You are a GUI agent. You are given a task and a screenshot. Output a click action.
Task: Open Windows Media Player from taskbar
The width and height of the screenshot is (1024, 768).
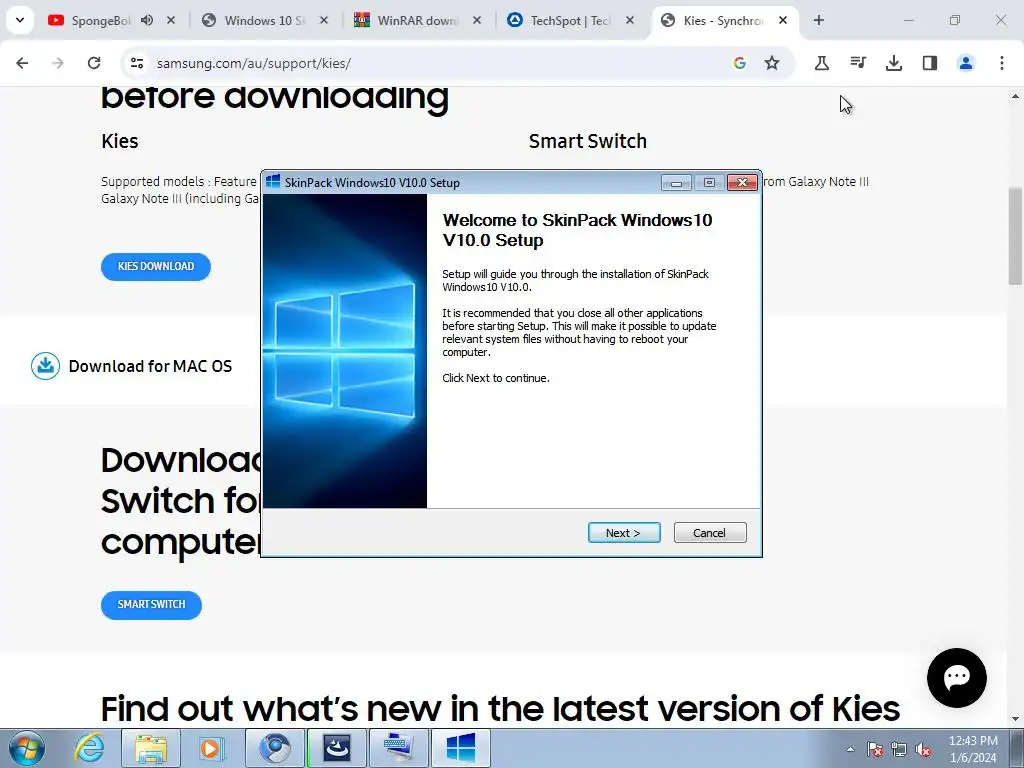[211, 748]
